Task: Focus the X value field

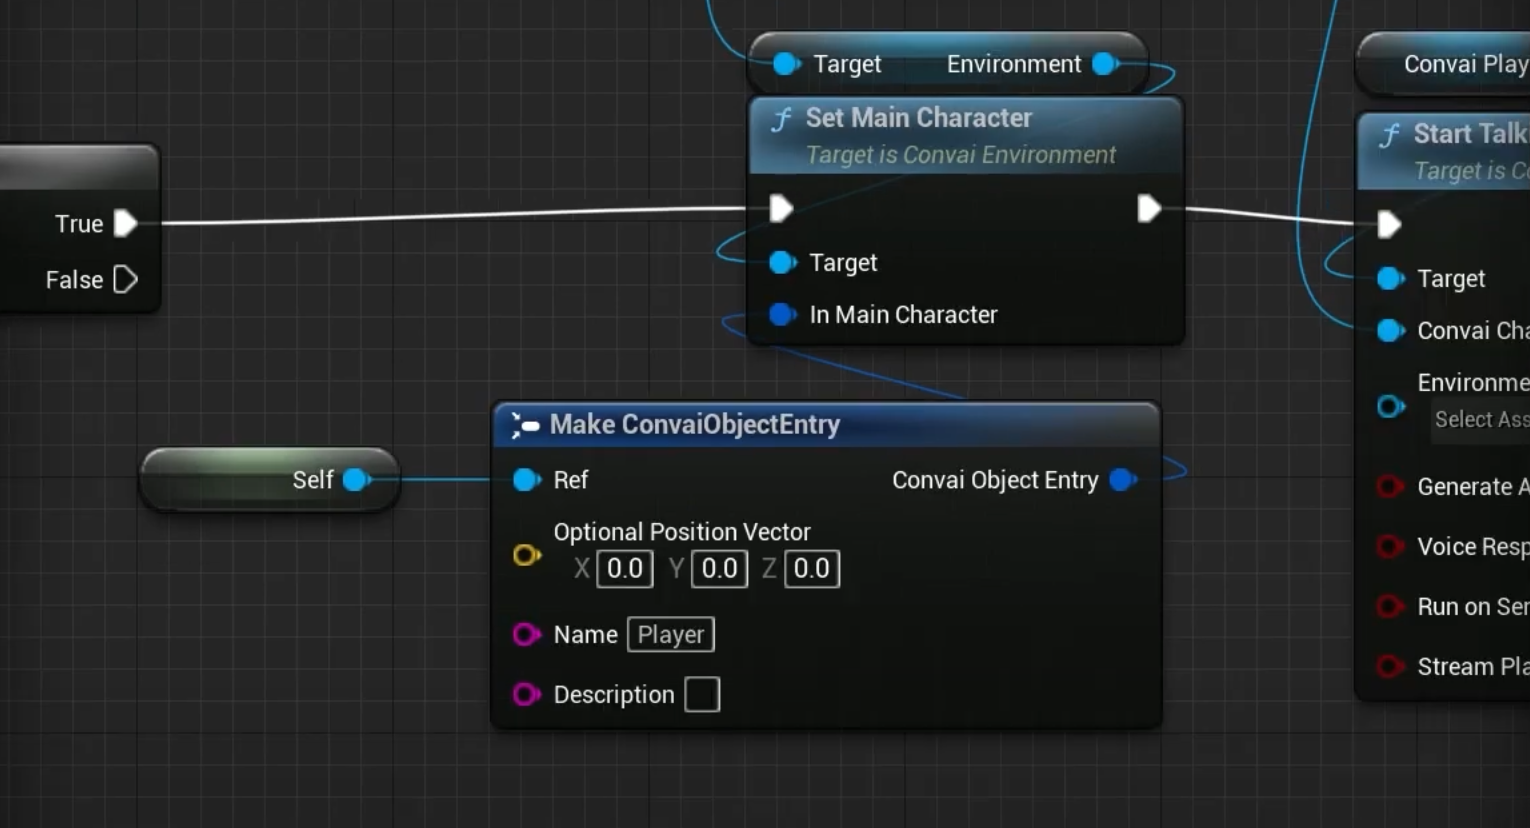Action: [x=625, y=568]
